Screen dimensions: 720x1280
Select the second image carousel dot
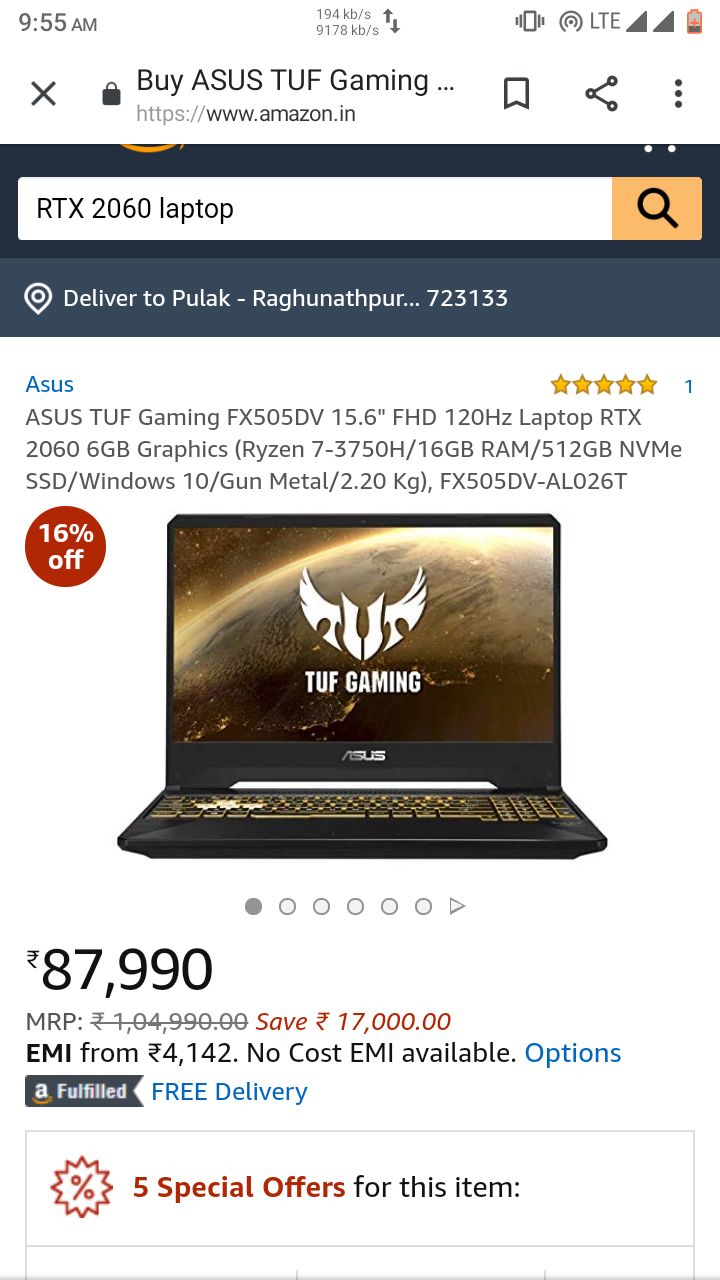(x=288, y=906)
